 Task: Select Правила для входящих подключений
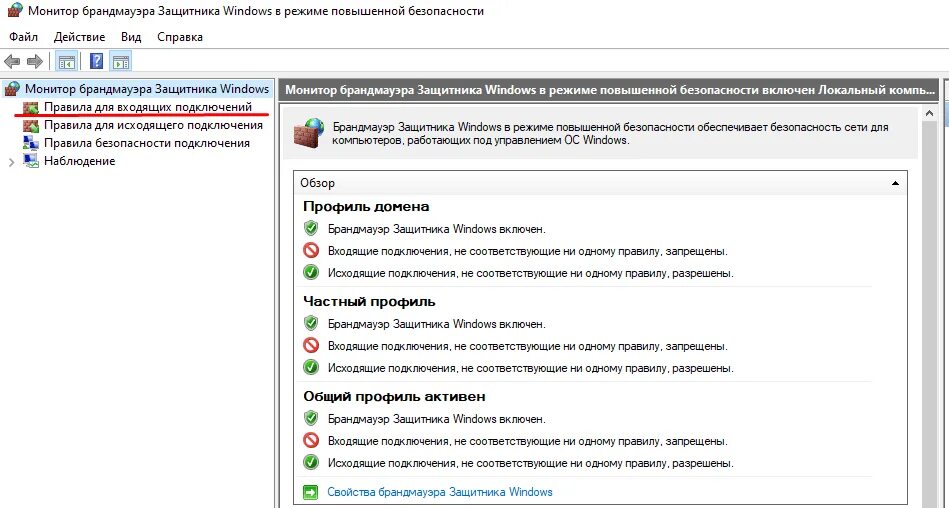pyautogui.click(x=148, y=107)
